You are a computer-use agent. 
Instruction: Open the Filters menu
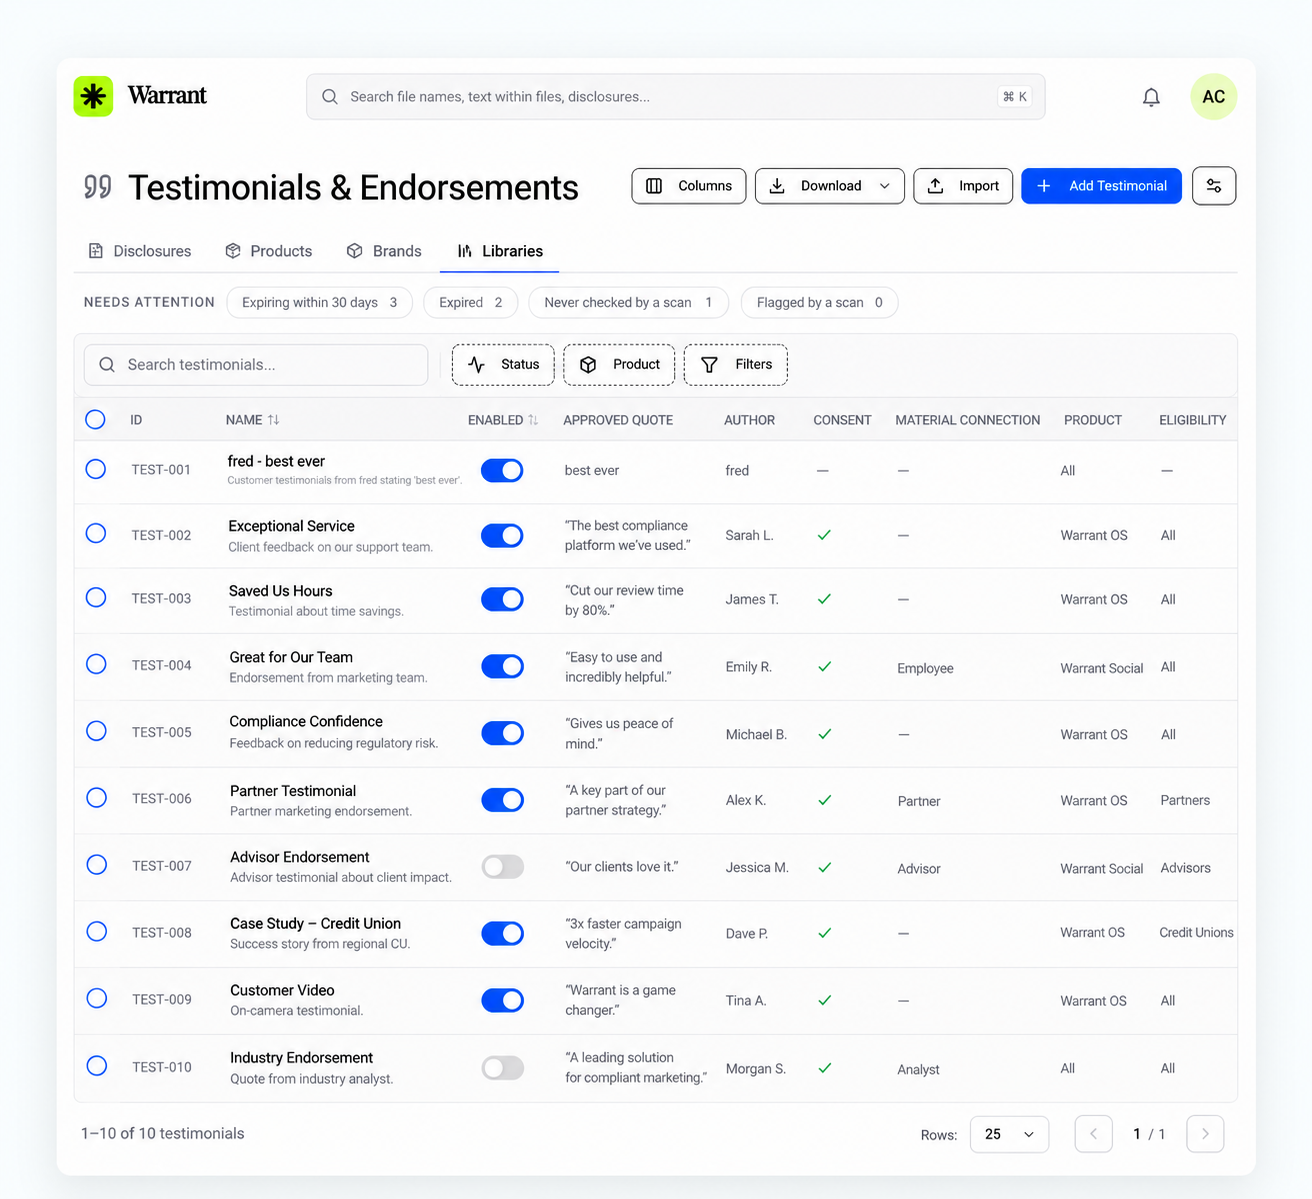click(736, 365)
